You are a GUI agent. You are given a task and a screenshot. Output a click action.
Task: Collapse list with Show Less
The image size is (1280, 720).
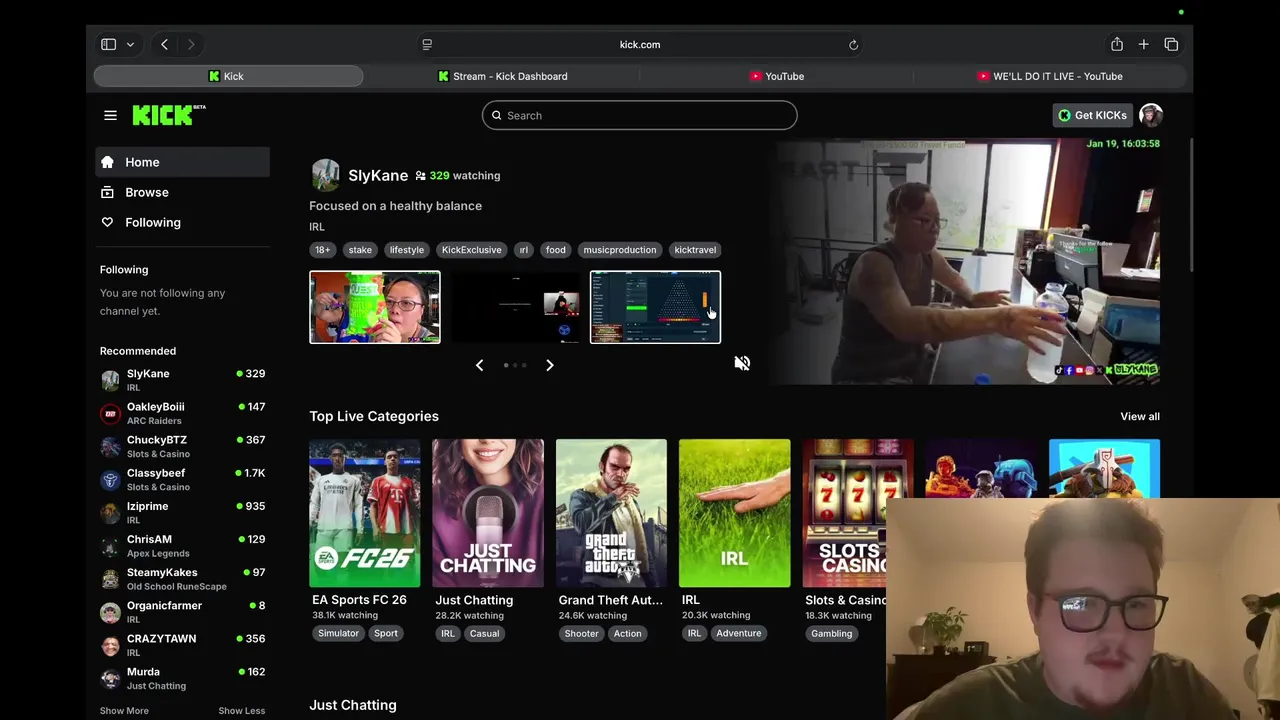click(242, 710)
